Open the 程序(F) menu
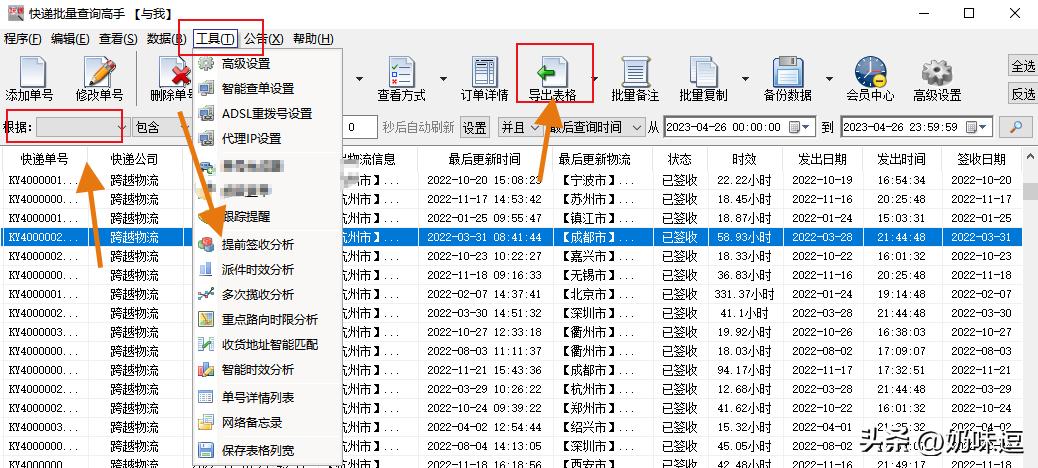The height and width of the screenshot is (468, 1038). coord(23,39)
